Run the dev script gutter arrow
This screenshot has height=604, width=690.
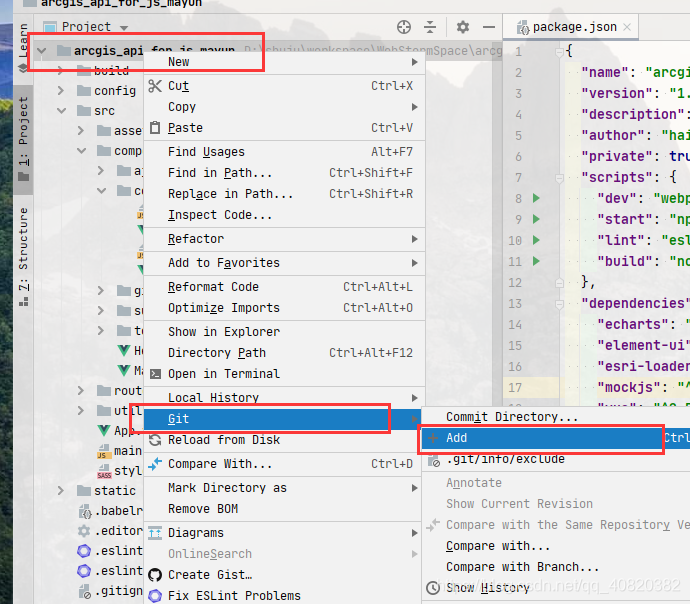coord(536,198)
